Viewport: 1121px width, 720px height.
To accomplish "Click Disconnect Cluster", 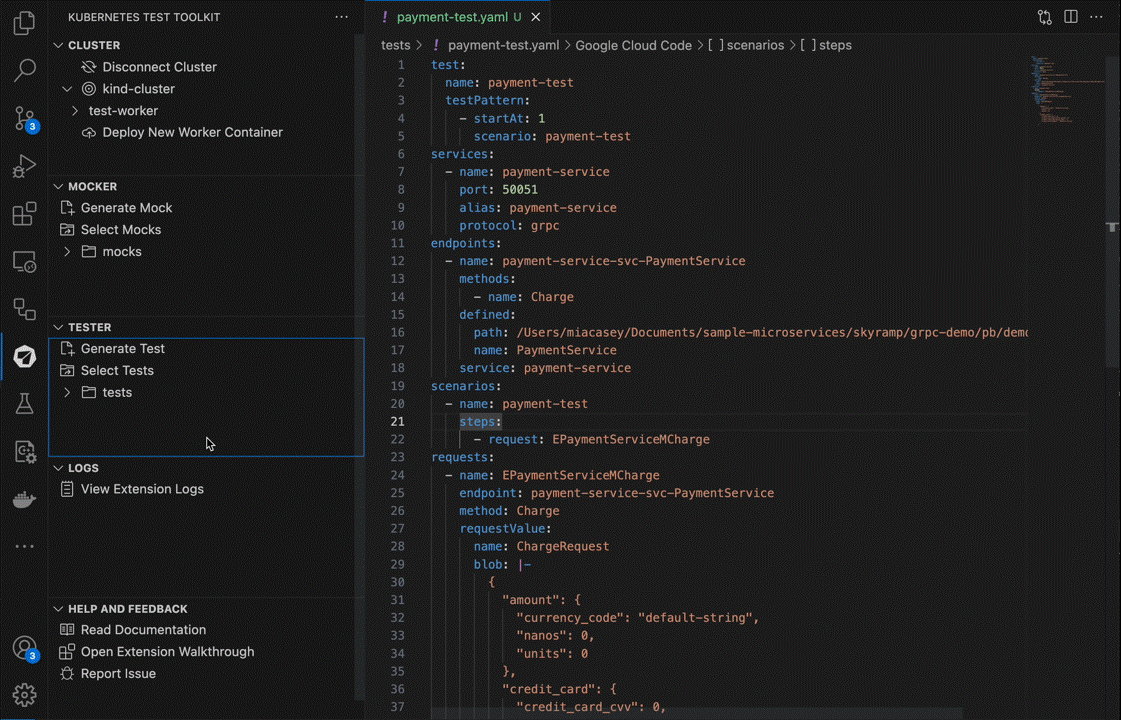I will 159,67.
